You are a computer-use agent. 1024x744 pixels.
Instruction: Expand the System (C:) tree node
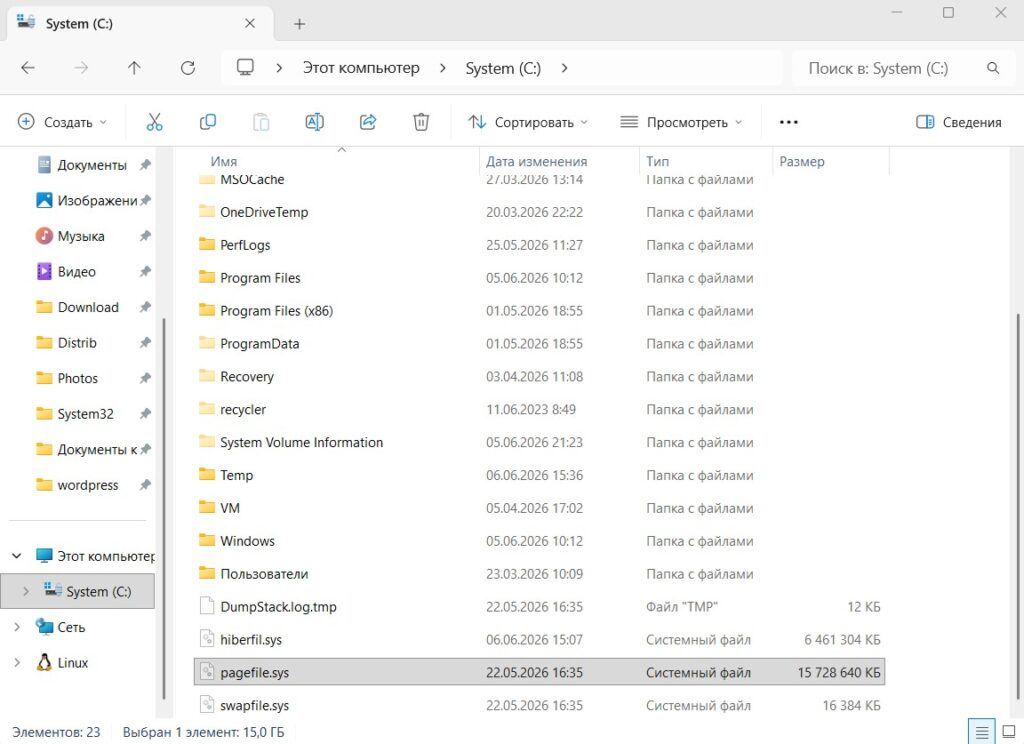pos(25,591)
